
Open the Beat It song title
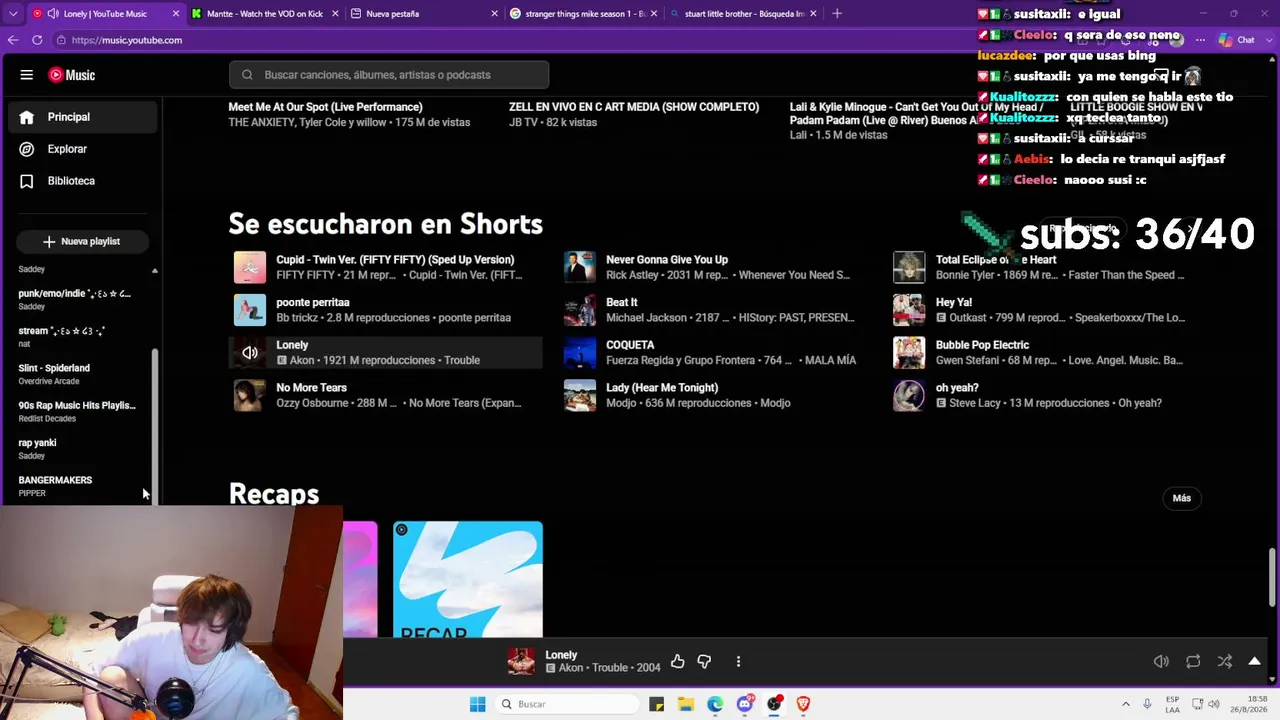click(x=622, y=302)
